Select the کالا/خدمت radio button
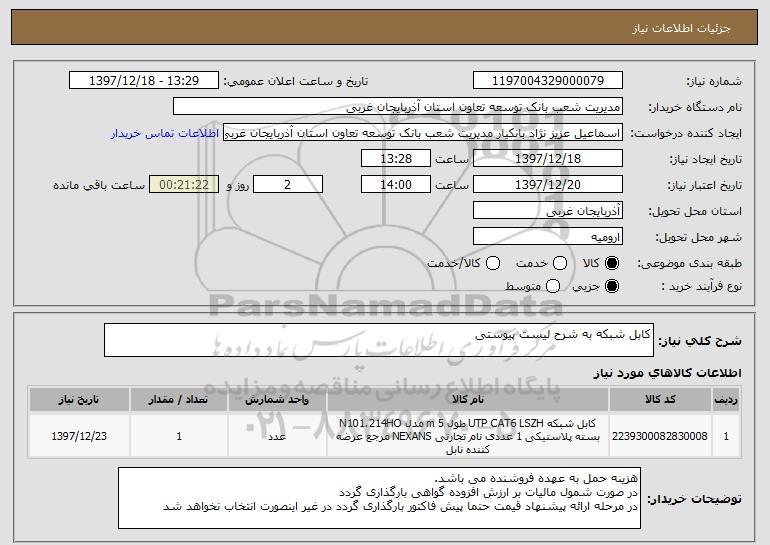Screen dimensions: 770x545 click(x=493, y=263)
